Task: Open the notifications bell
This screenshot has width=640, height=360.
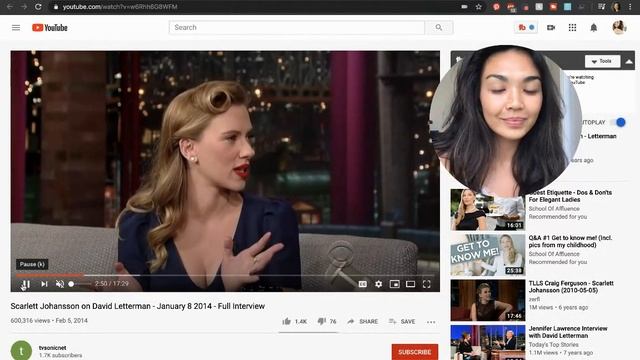Action: (593, 27)
